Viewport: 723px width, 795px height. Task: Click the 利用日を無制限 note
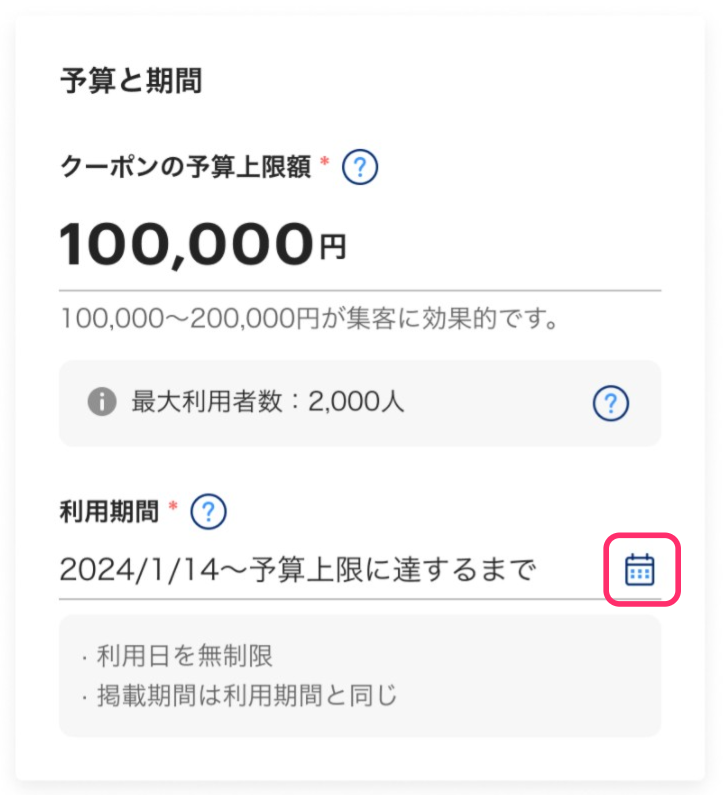coord(184,656)
